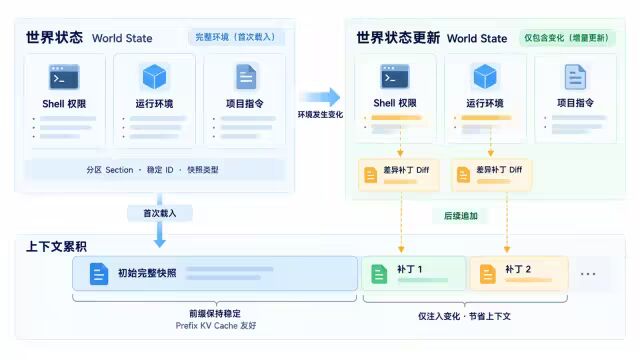The image size is (640, 360).
Task: Click the ellipsis after 补丁 2
Action: pyautogui.click(x=588, y=274)
